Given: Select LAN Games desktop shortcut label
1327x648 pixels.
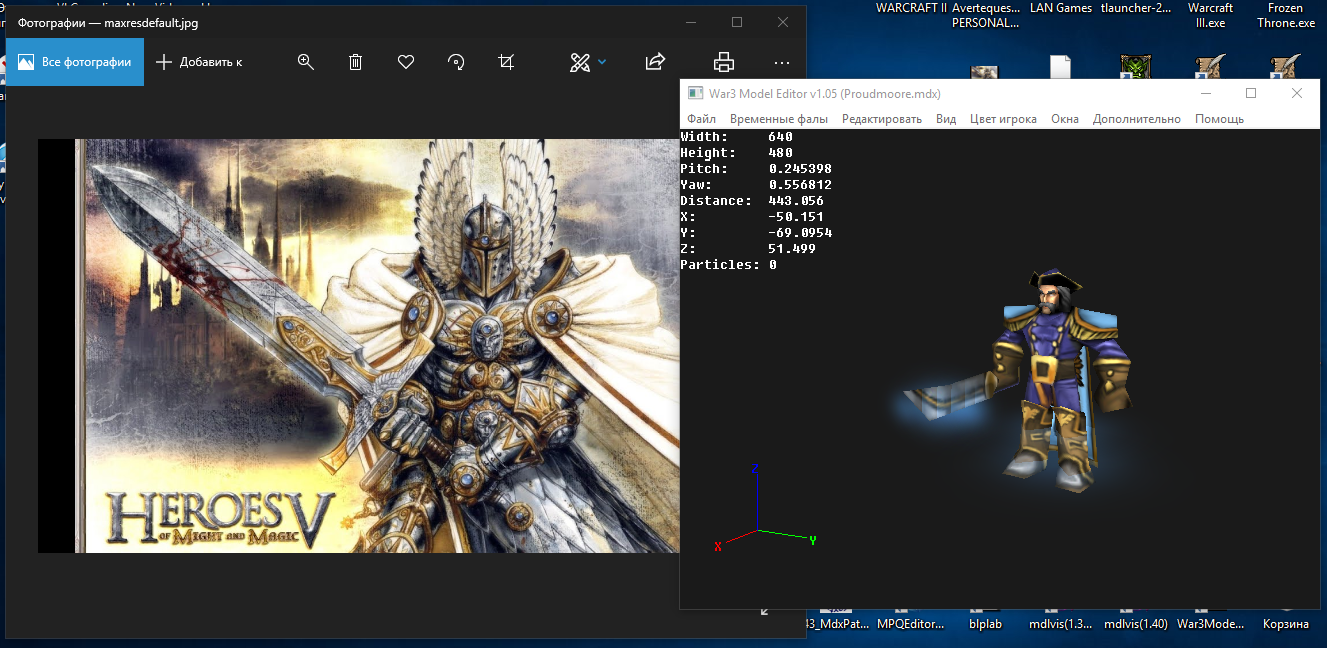Looking at the screenshot, I should 1060,8.
